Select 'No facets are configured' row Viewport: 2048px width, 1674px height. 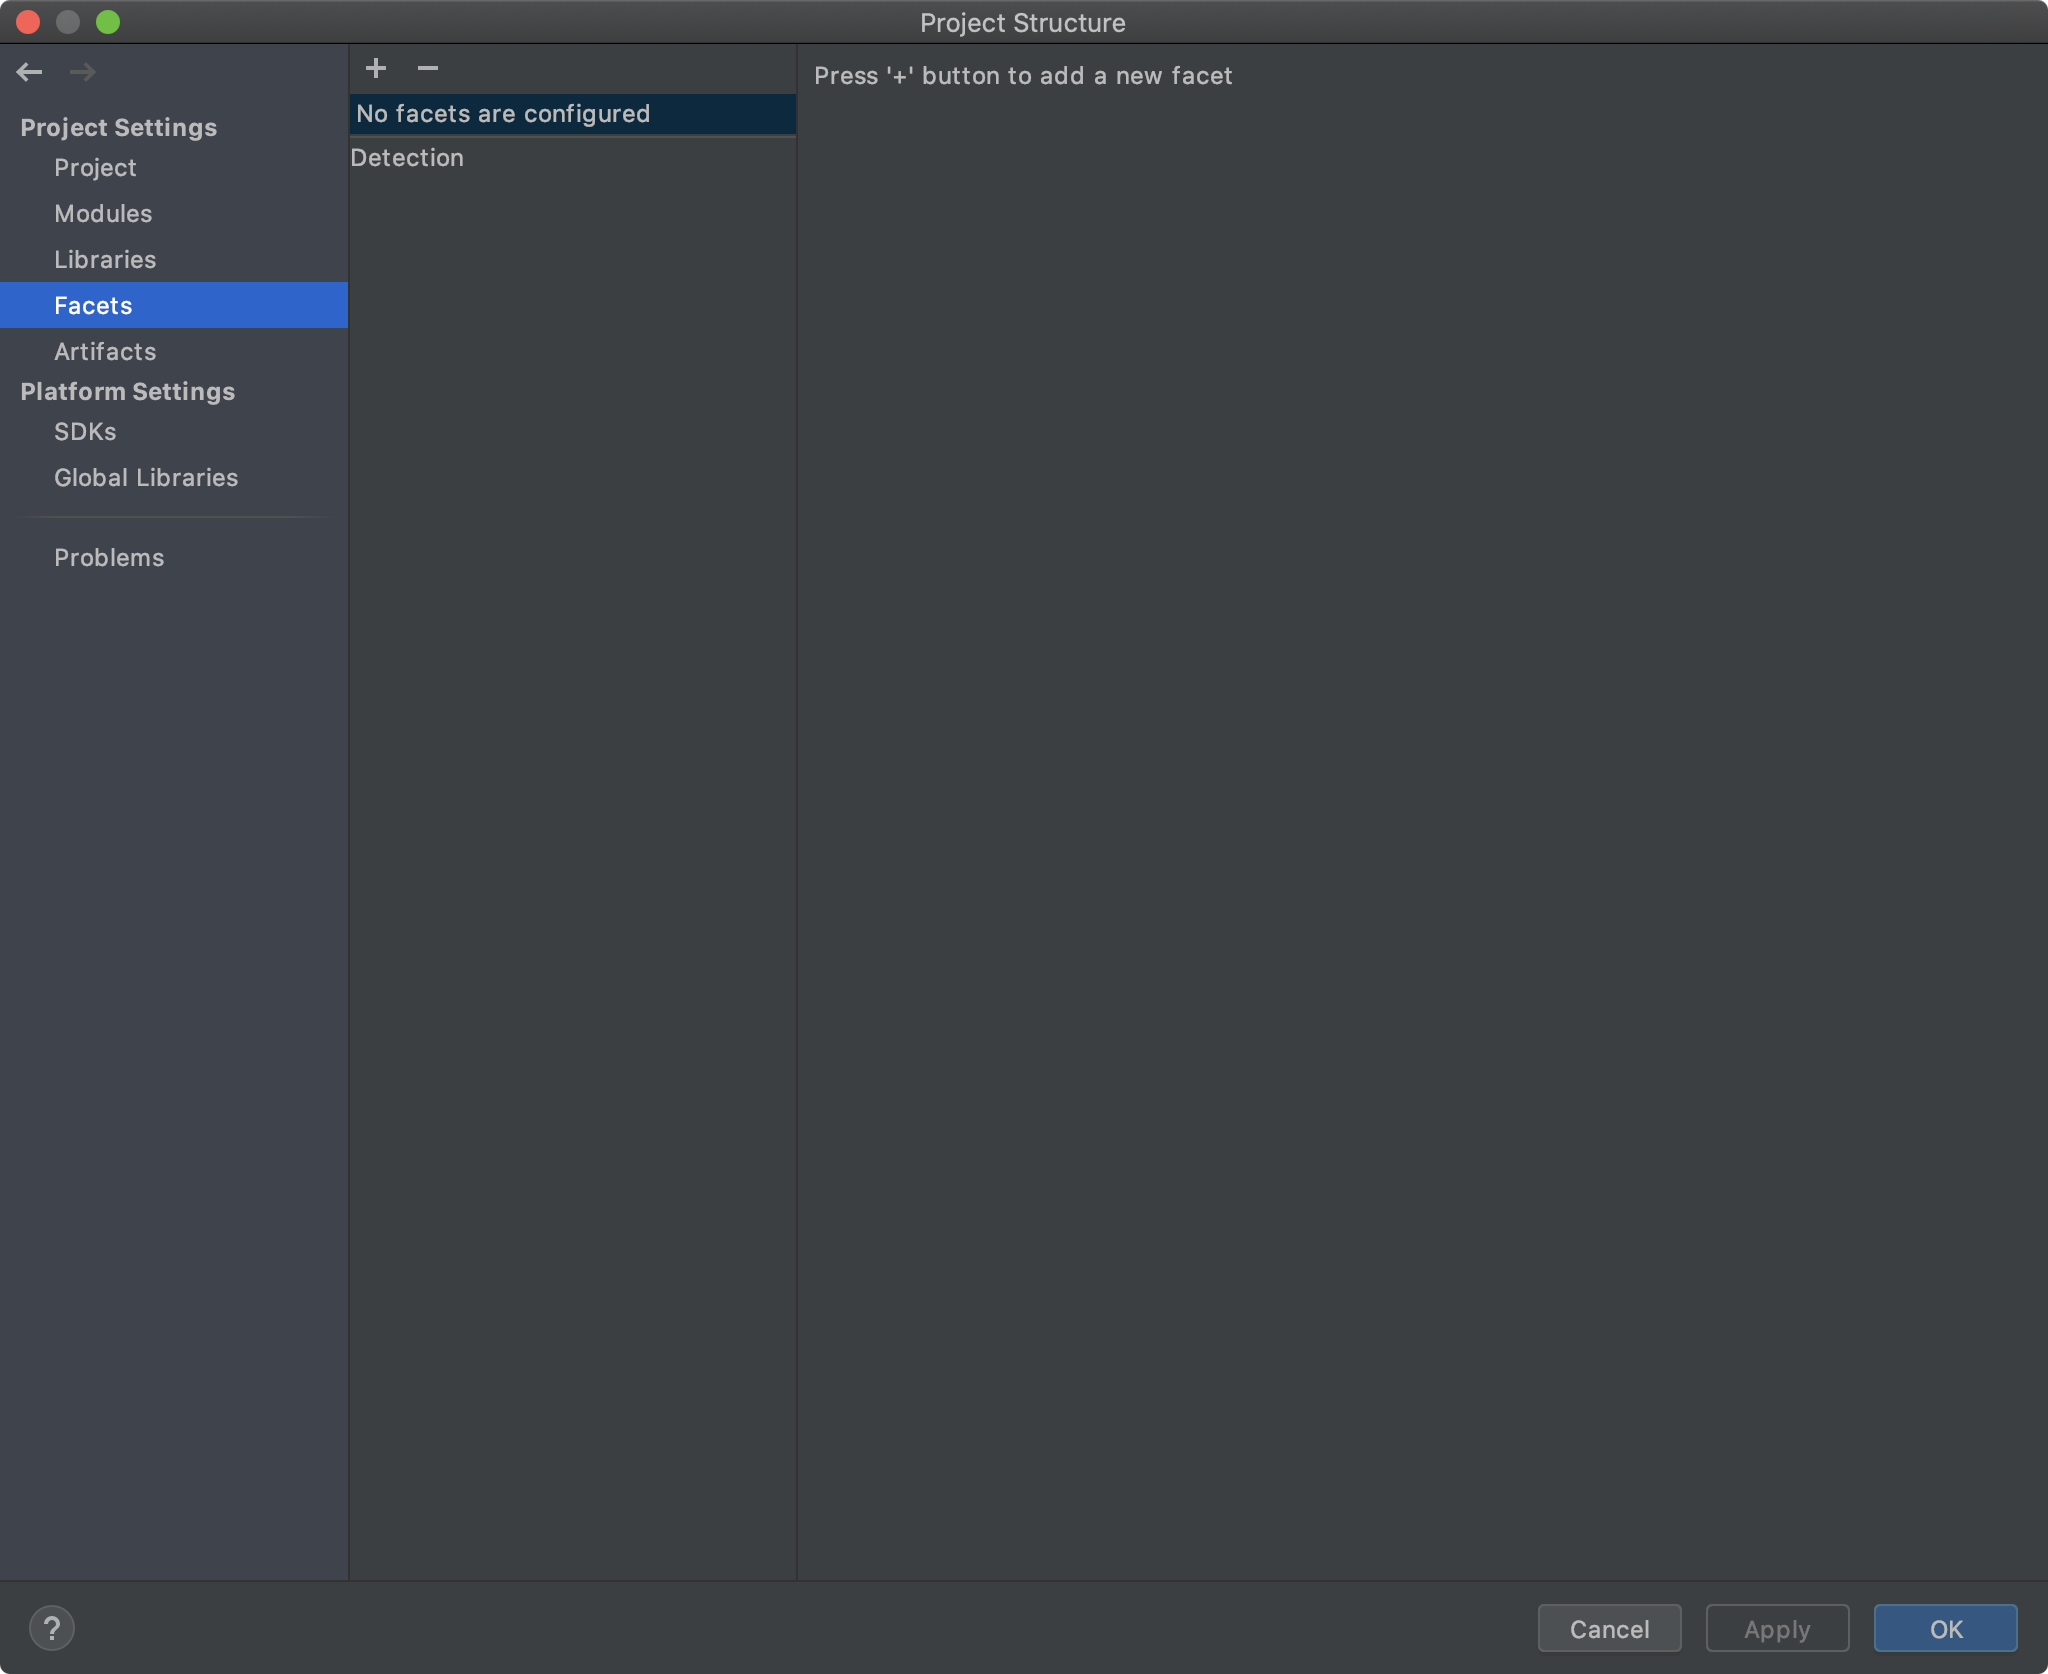point(503,114)
